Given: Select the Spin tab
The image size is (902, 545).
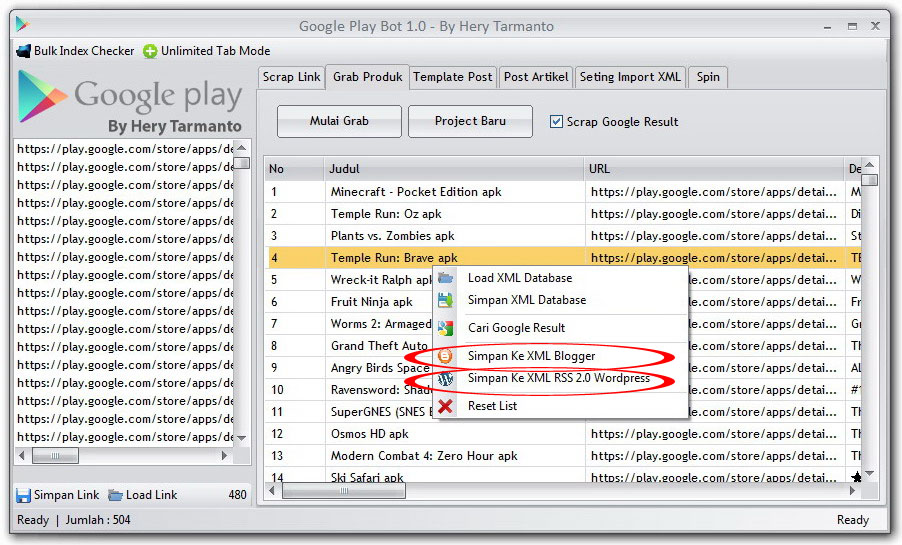Looking at the screenshot, I should [708, 77].
